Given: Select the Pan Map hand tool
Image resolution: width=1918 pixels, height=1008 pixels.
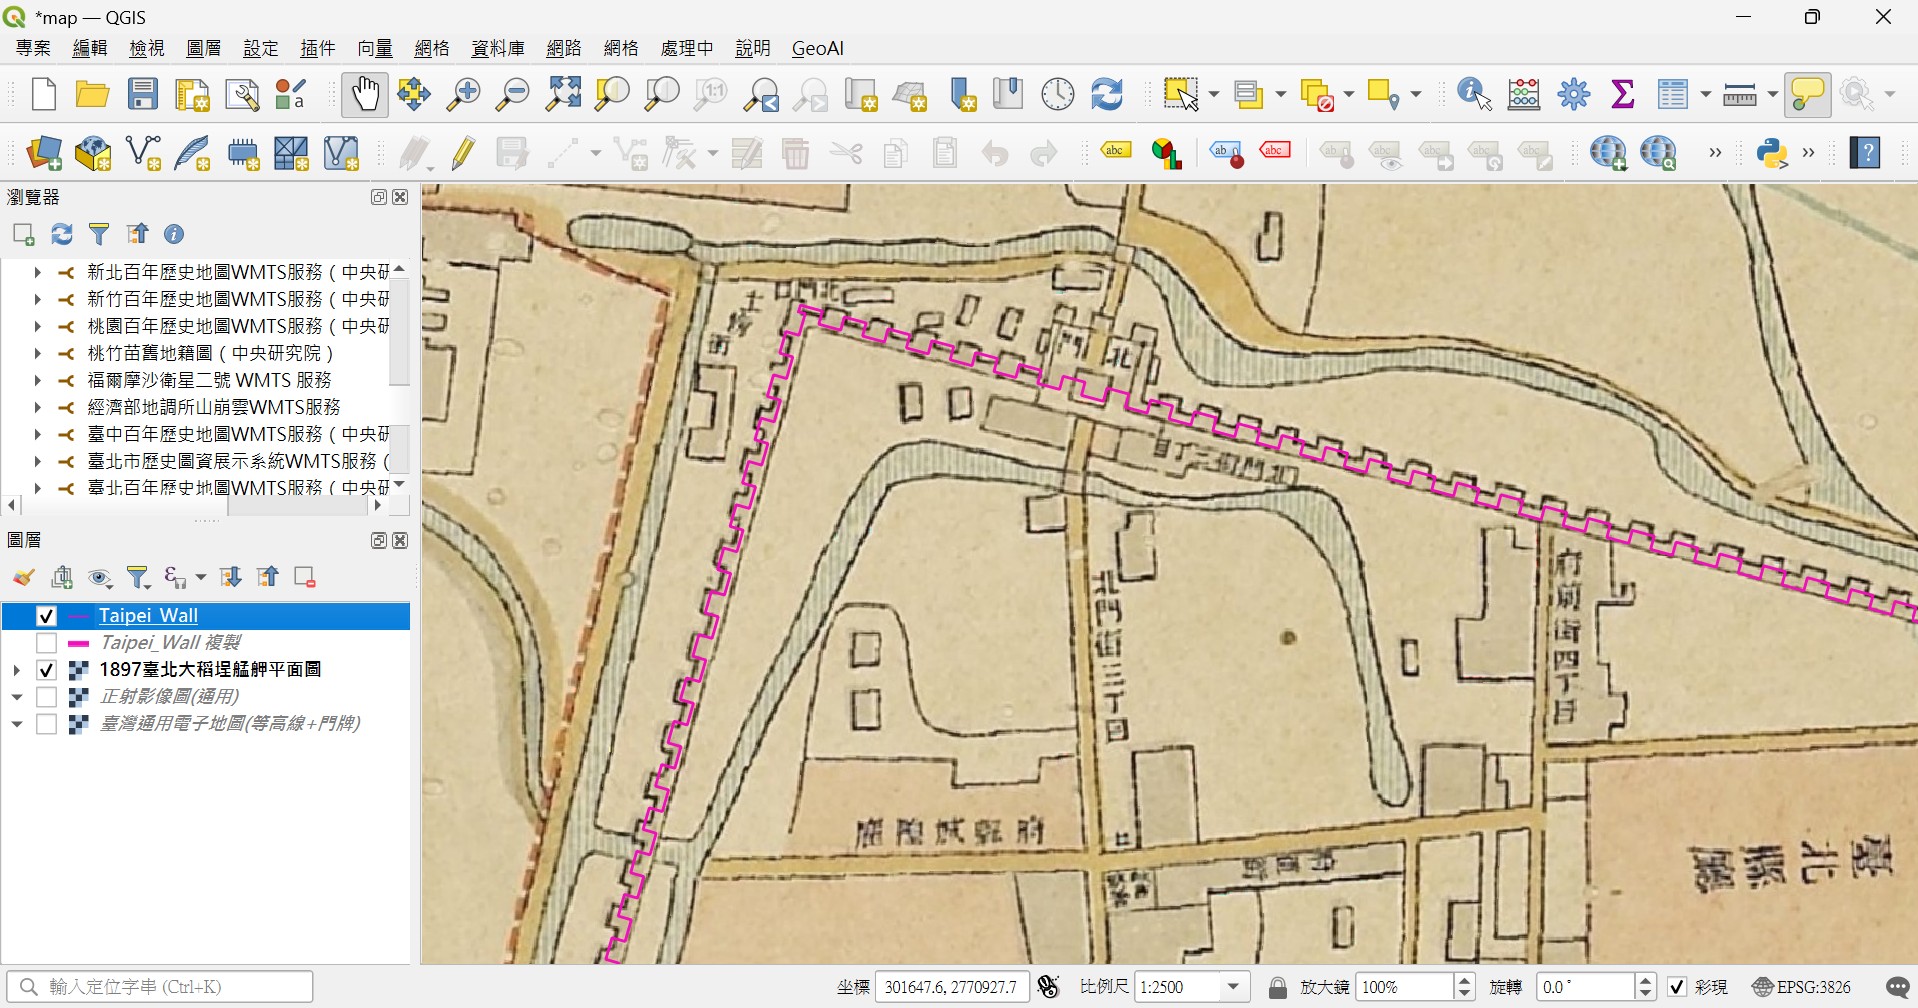Looking at the screenshot, I should coord(364,95).
